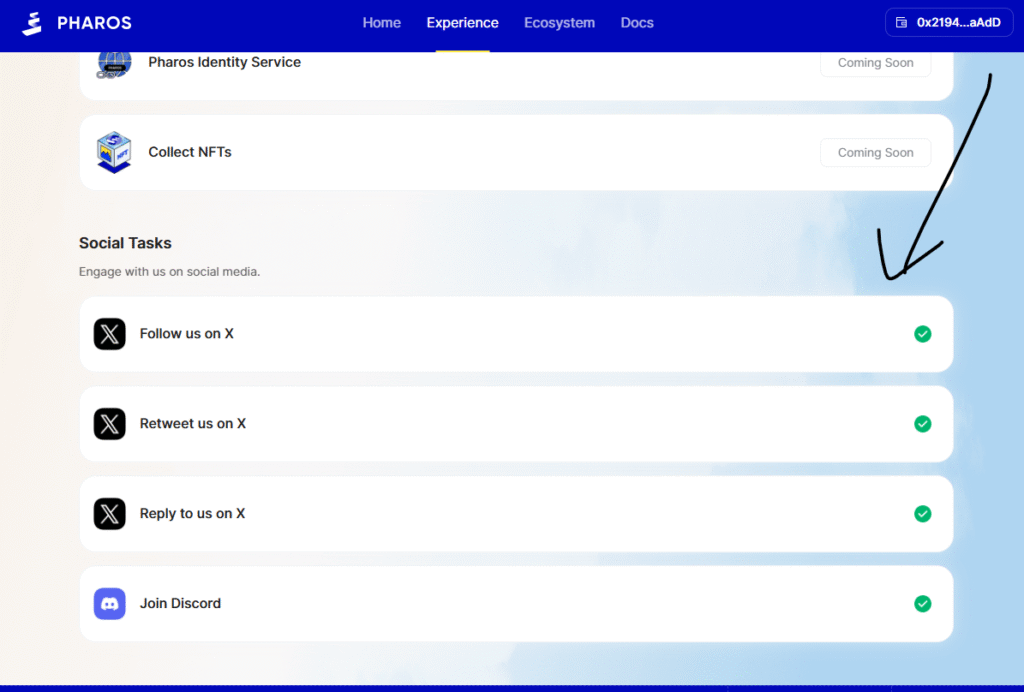Click Coming Soon for Pharos Identity Service

875,63
